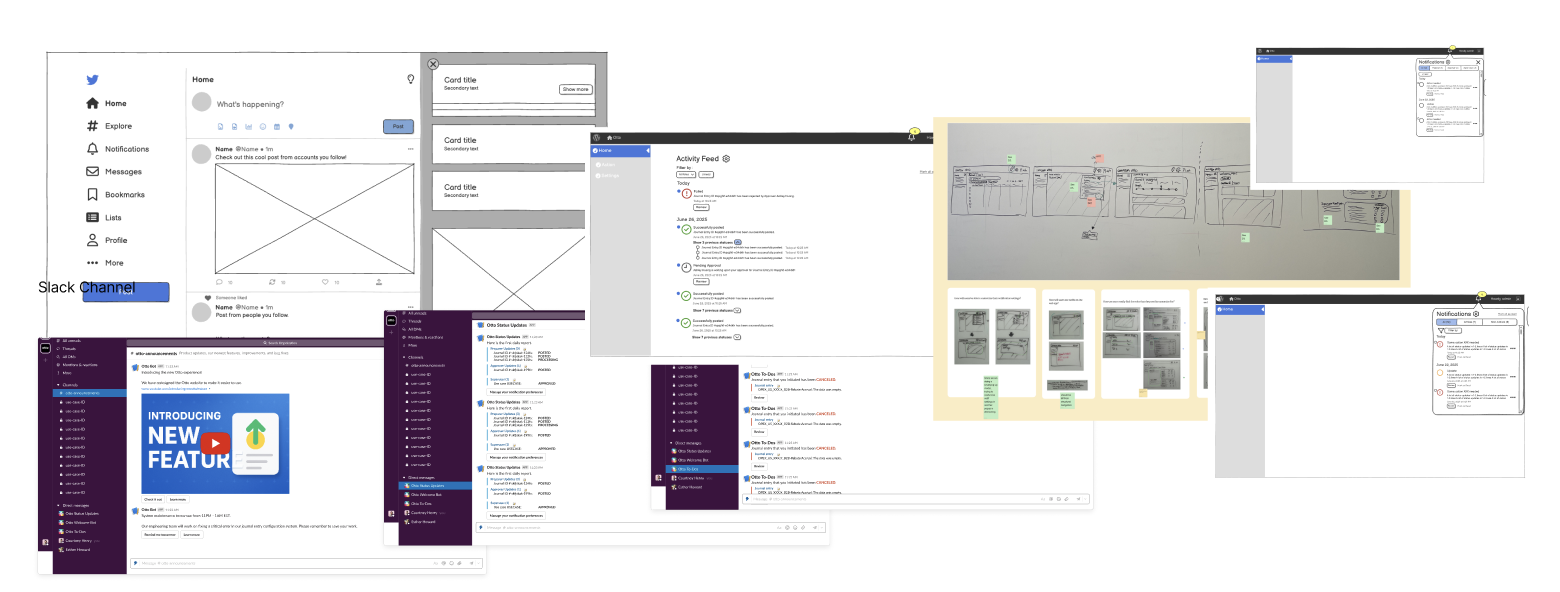Collapse Channels section in left Slack sidebar
1560x592 pixels.
58,385
